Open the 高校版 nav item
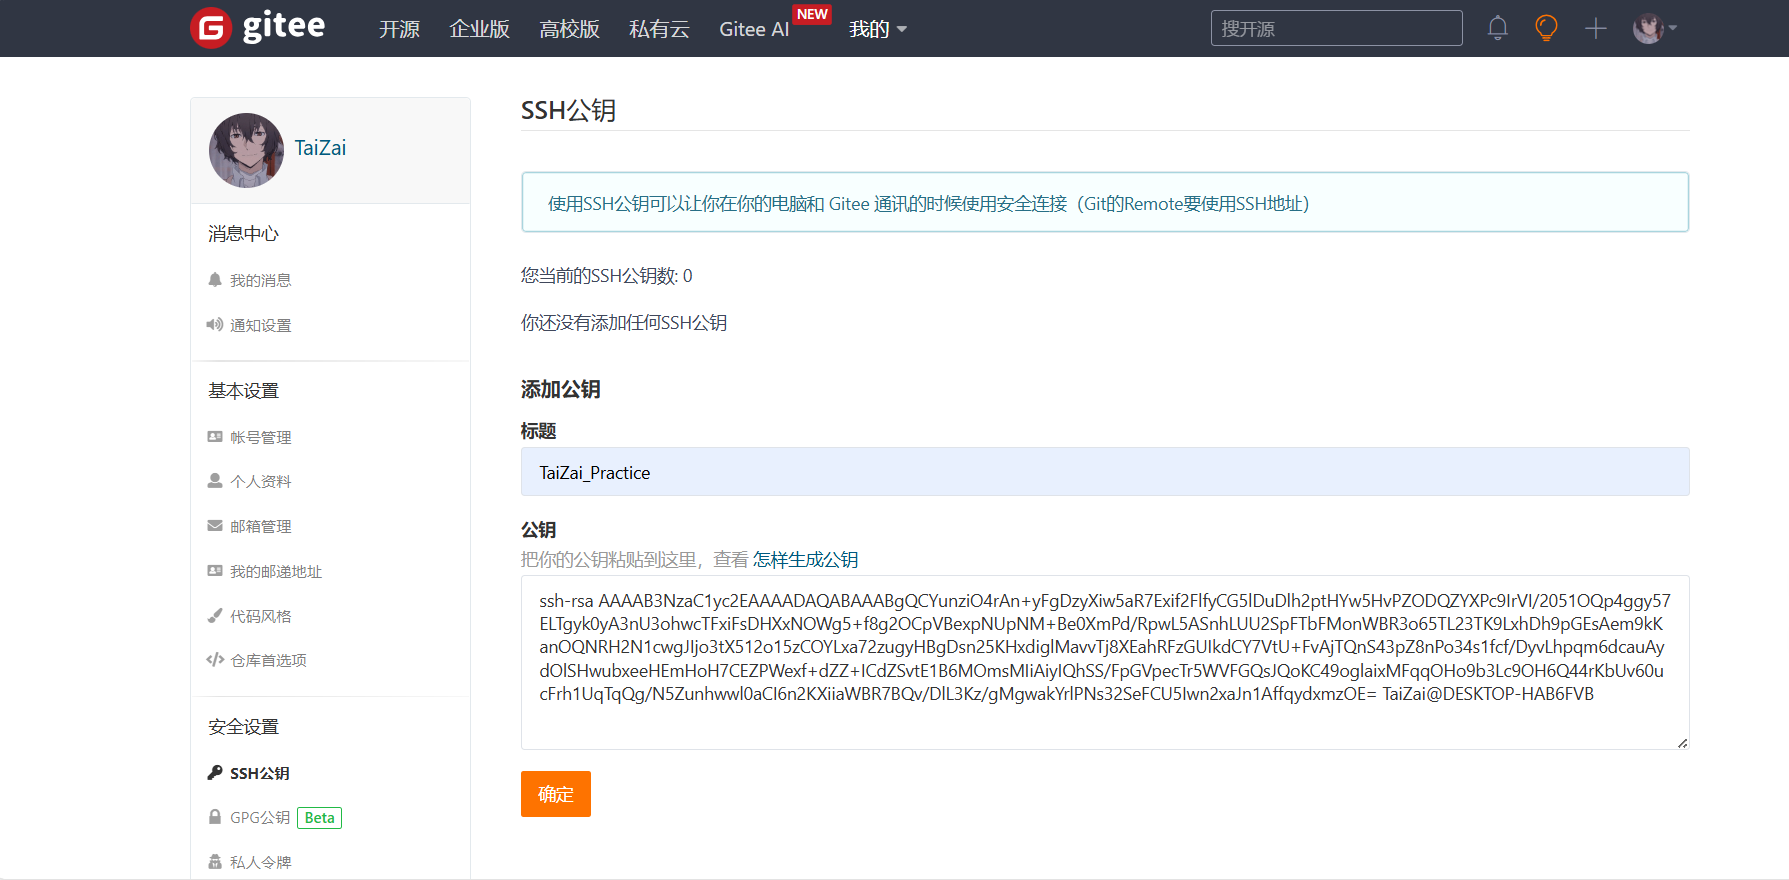The width and height of the screenshot is (1789, 880). point(569,29)
